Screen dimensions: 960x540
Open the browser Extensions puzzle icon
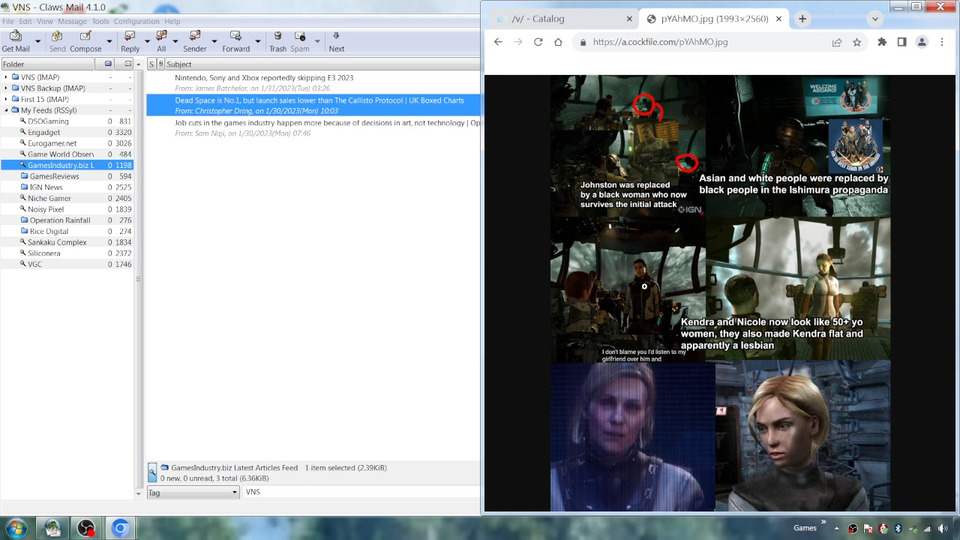[x=882, y=42]
